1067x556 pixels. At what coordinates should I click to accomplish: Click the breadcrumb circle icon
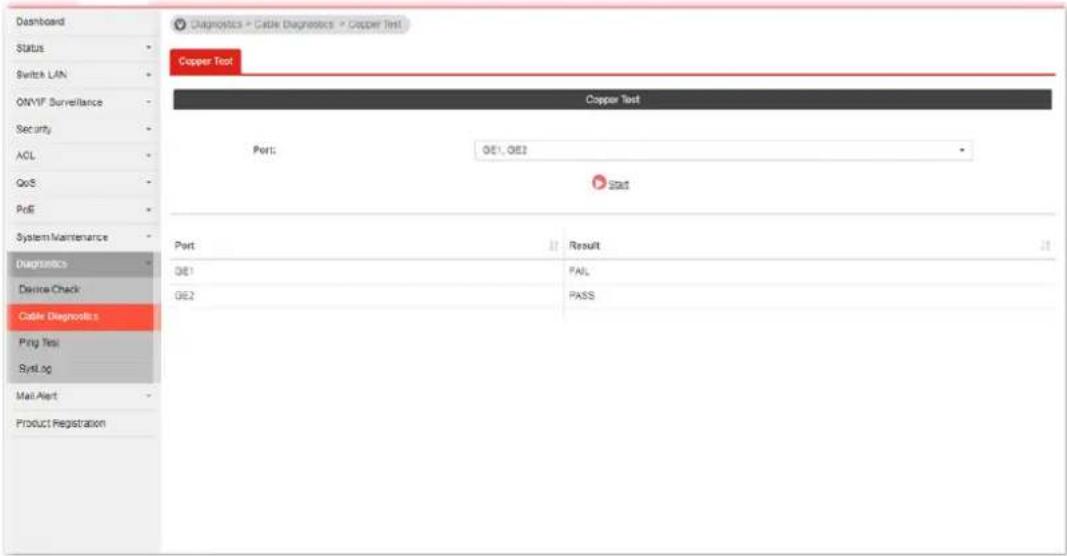(x=180, y=24)
